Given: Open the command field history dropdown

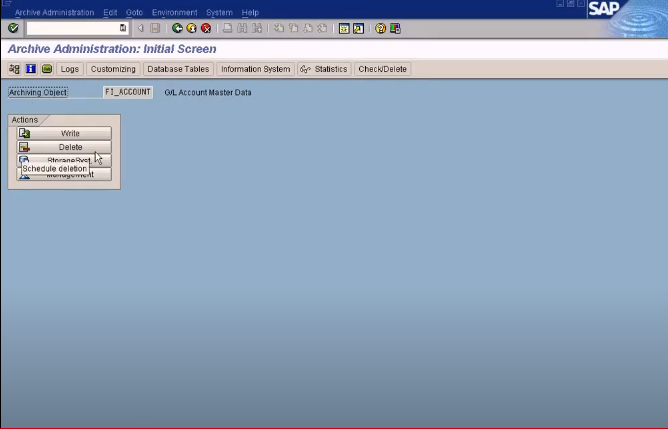Looking at the screenshot, I should [x=123, y=28].
